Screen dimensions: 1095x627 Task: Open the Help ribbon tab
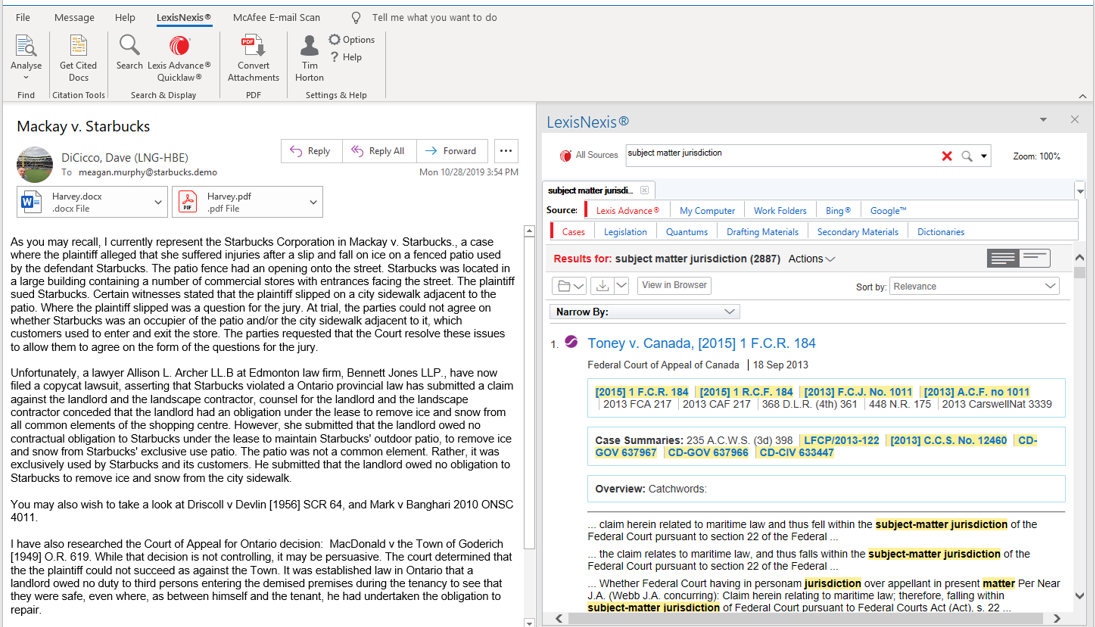coord(125,17)
